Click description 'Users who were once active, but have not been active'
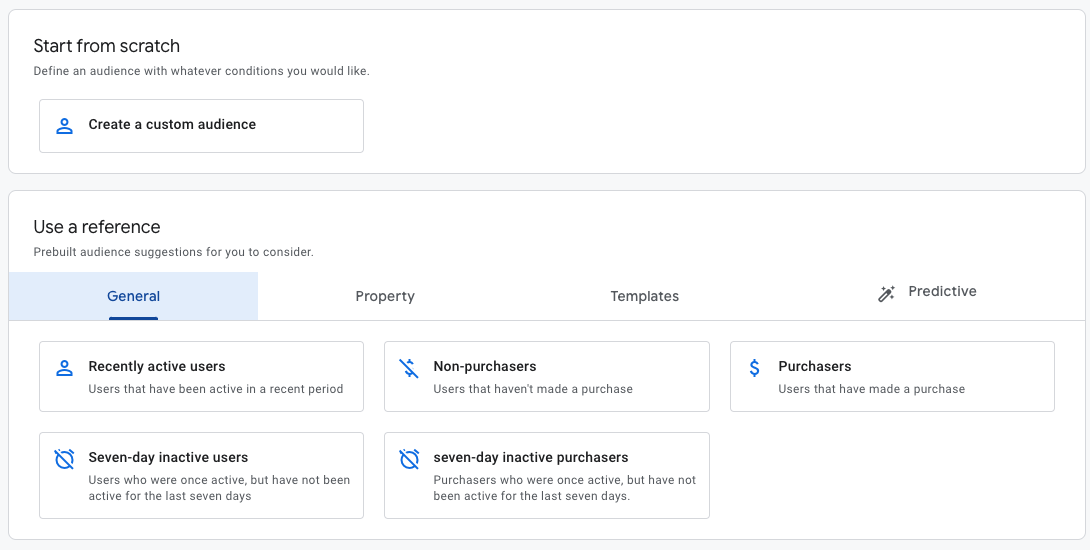The image size is (1090, 550). (219, 488)
